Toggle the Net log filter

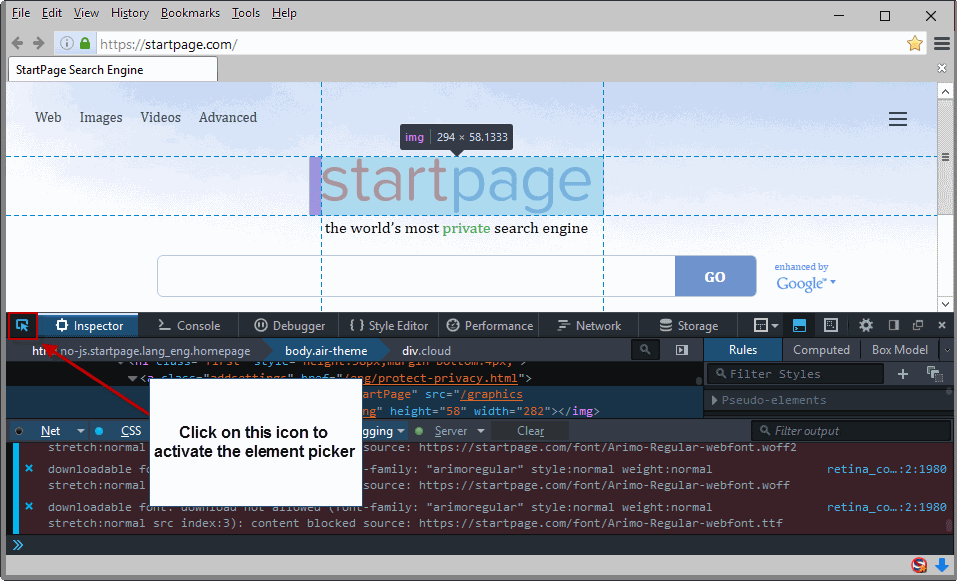click(x=50, y=430)
